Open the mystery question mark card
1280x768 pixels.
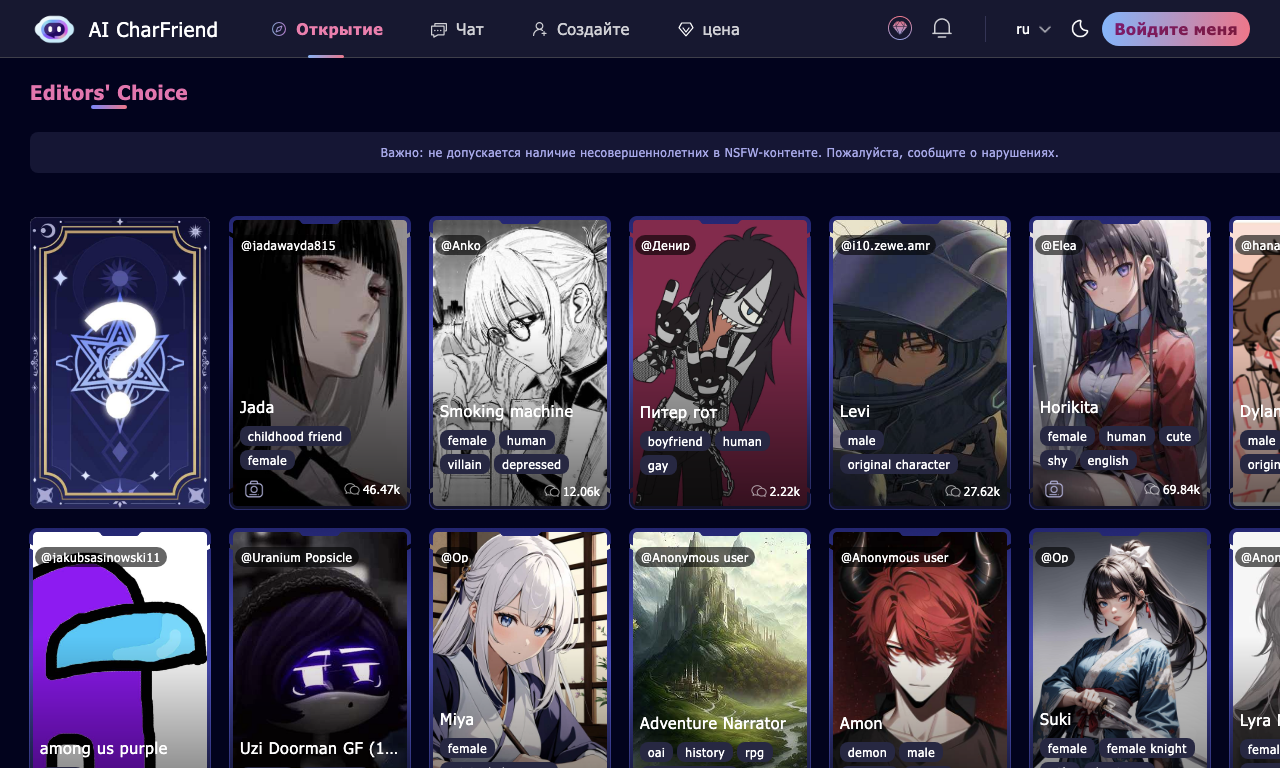(x=120, y=363)
